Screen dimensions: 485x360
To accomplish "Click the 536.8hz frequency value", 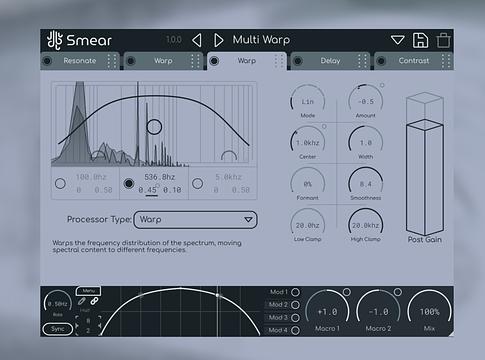I will (160, 177).
